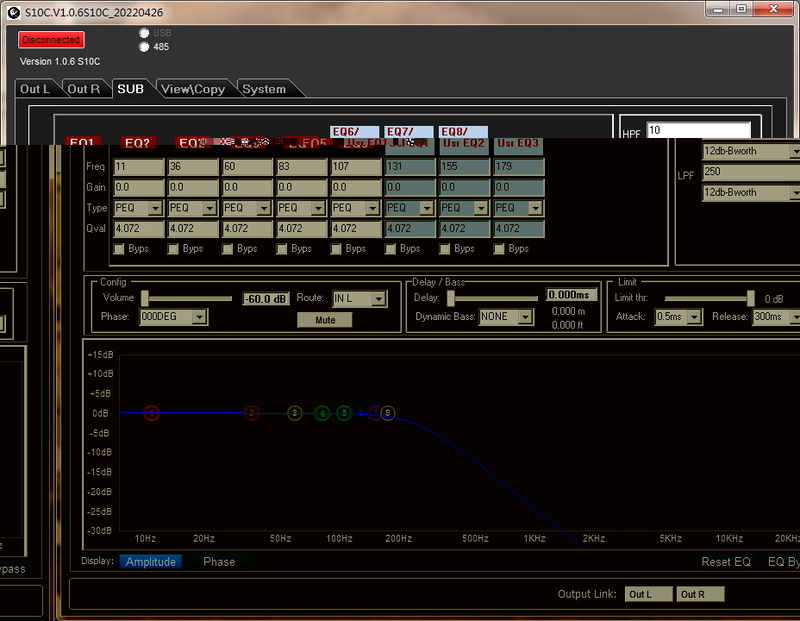
Task: Click the Usr EQ3 header button
Action: (518, 144)
